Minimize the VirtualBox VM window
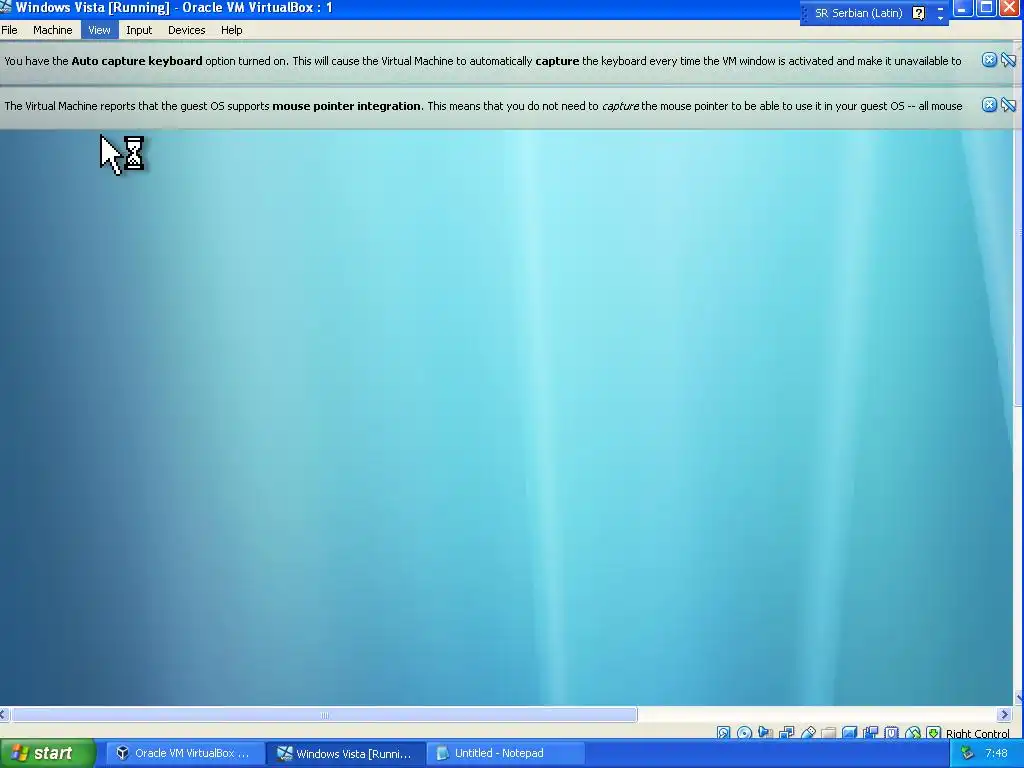This screenshot has width=1024, height=768. click(963, 8)
